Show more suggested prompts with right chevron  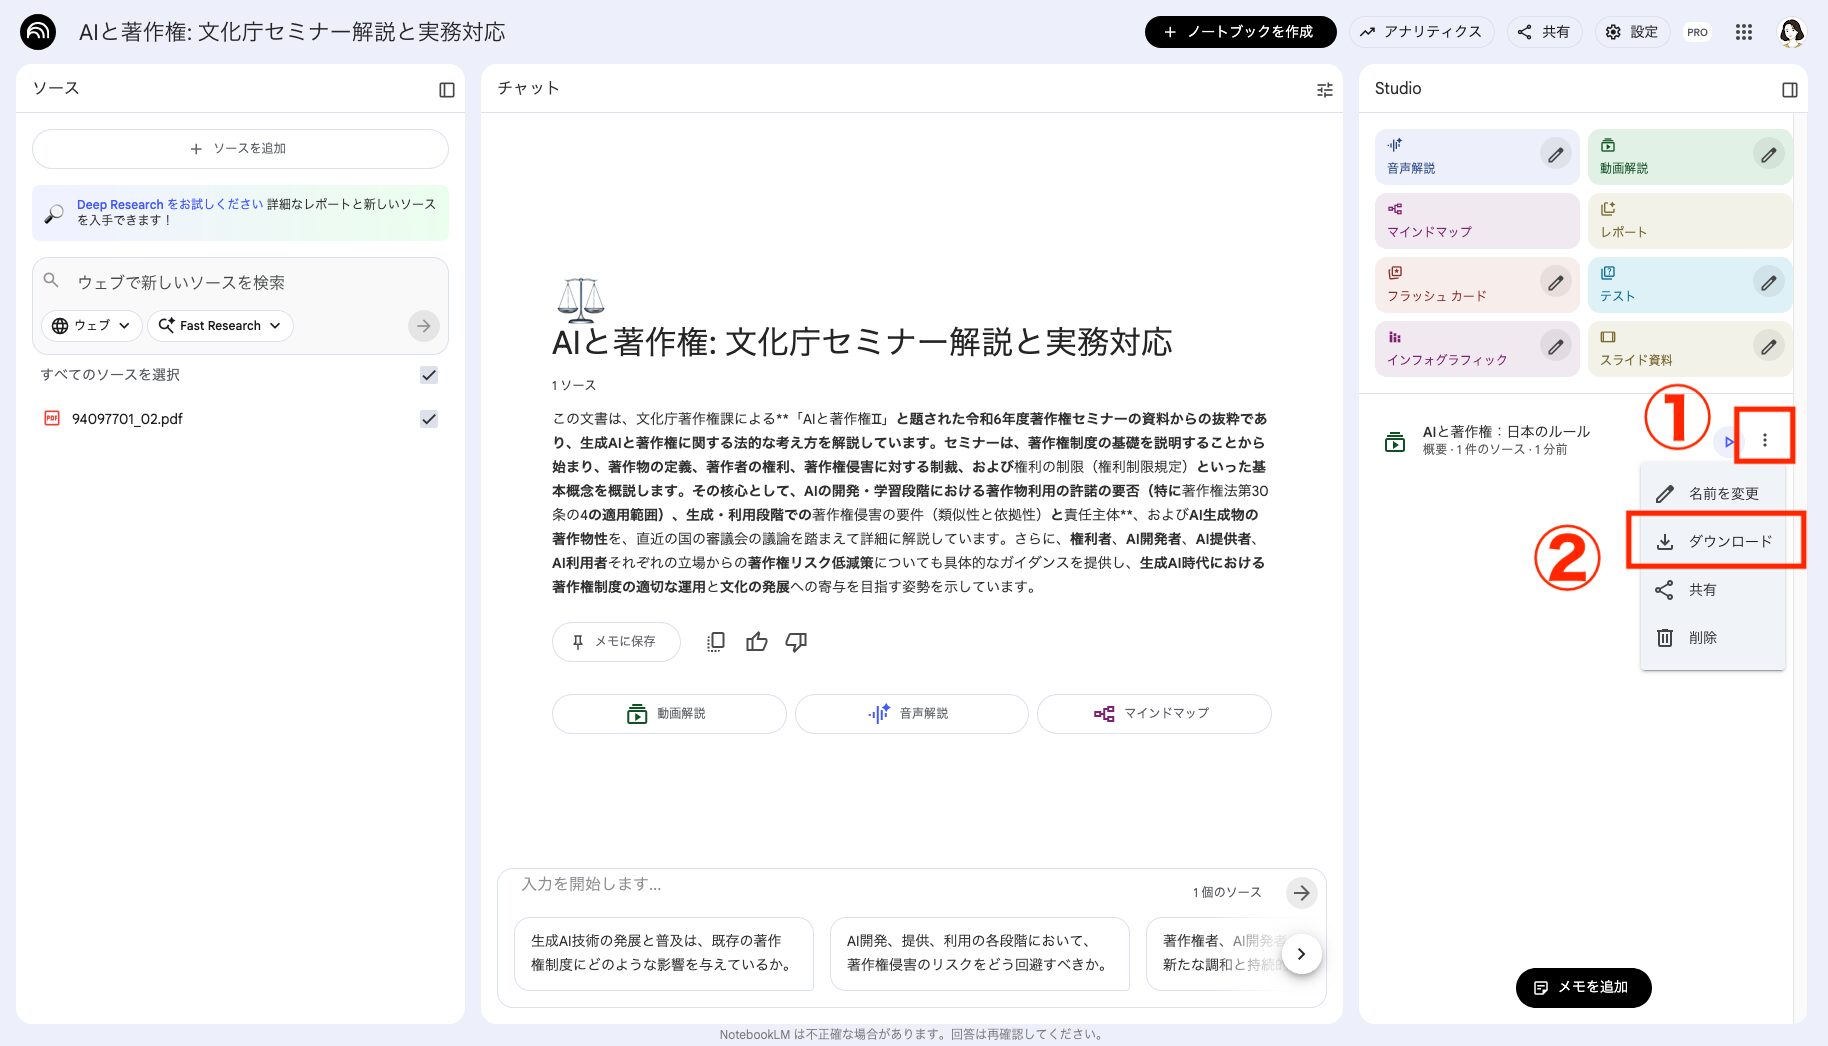(1301, 954)
